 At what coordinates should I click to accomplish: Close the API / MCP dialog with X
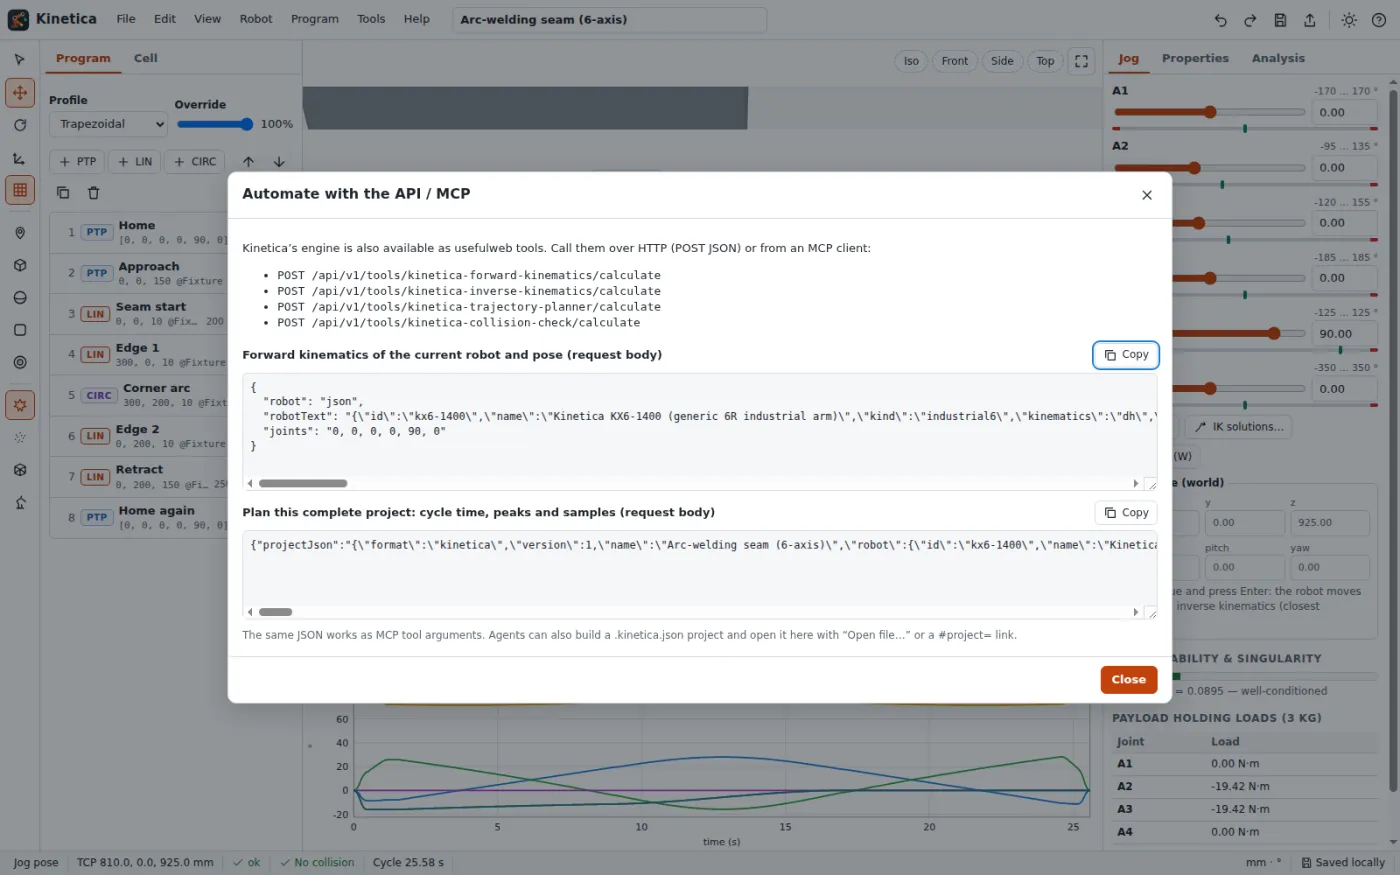click(x=1147, y=195)
